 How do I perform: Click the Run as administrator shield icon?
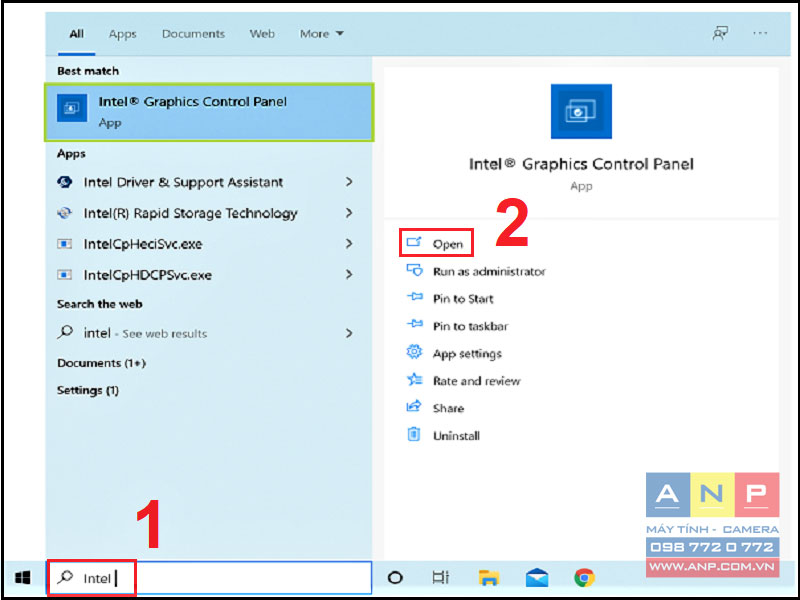414,270
